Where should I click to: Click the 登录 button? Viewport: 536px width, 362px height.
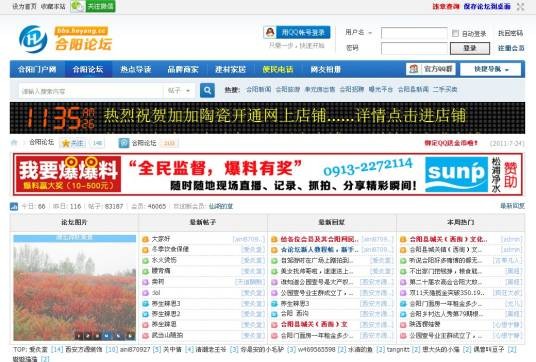coord(470,48)
